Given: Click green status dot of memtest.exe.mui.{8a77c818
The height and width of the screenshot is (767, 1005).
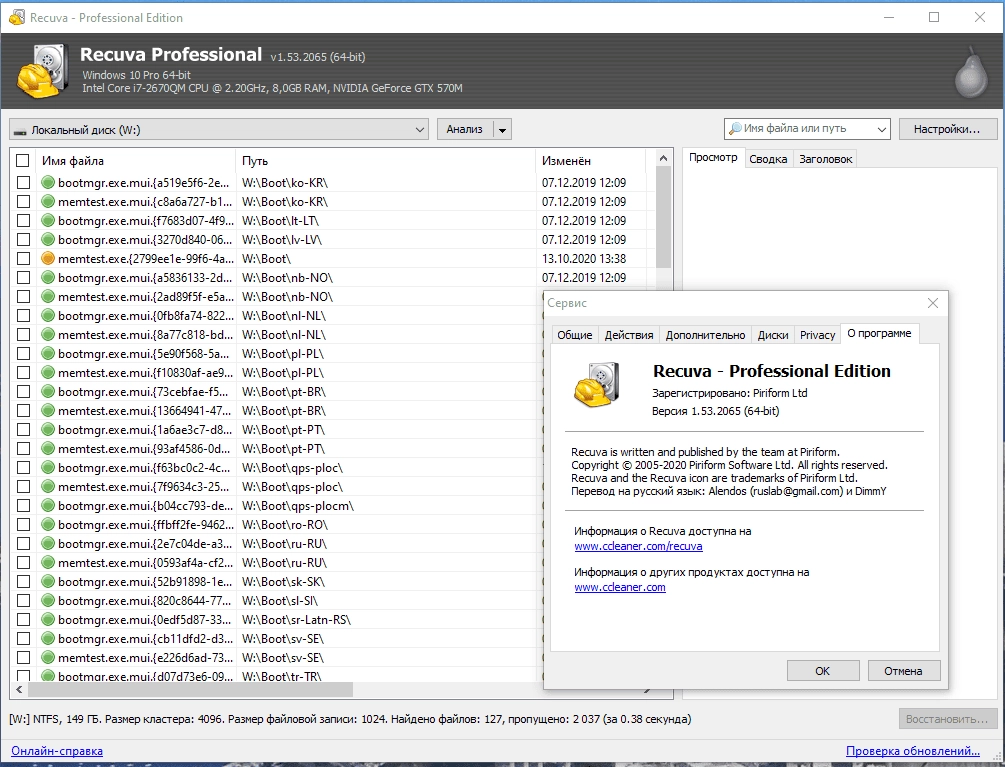Looking at the screenshot, I should [x=47, y=334].
